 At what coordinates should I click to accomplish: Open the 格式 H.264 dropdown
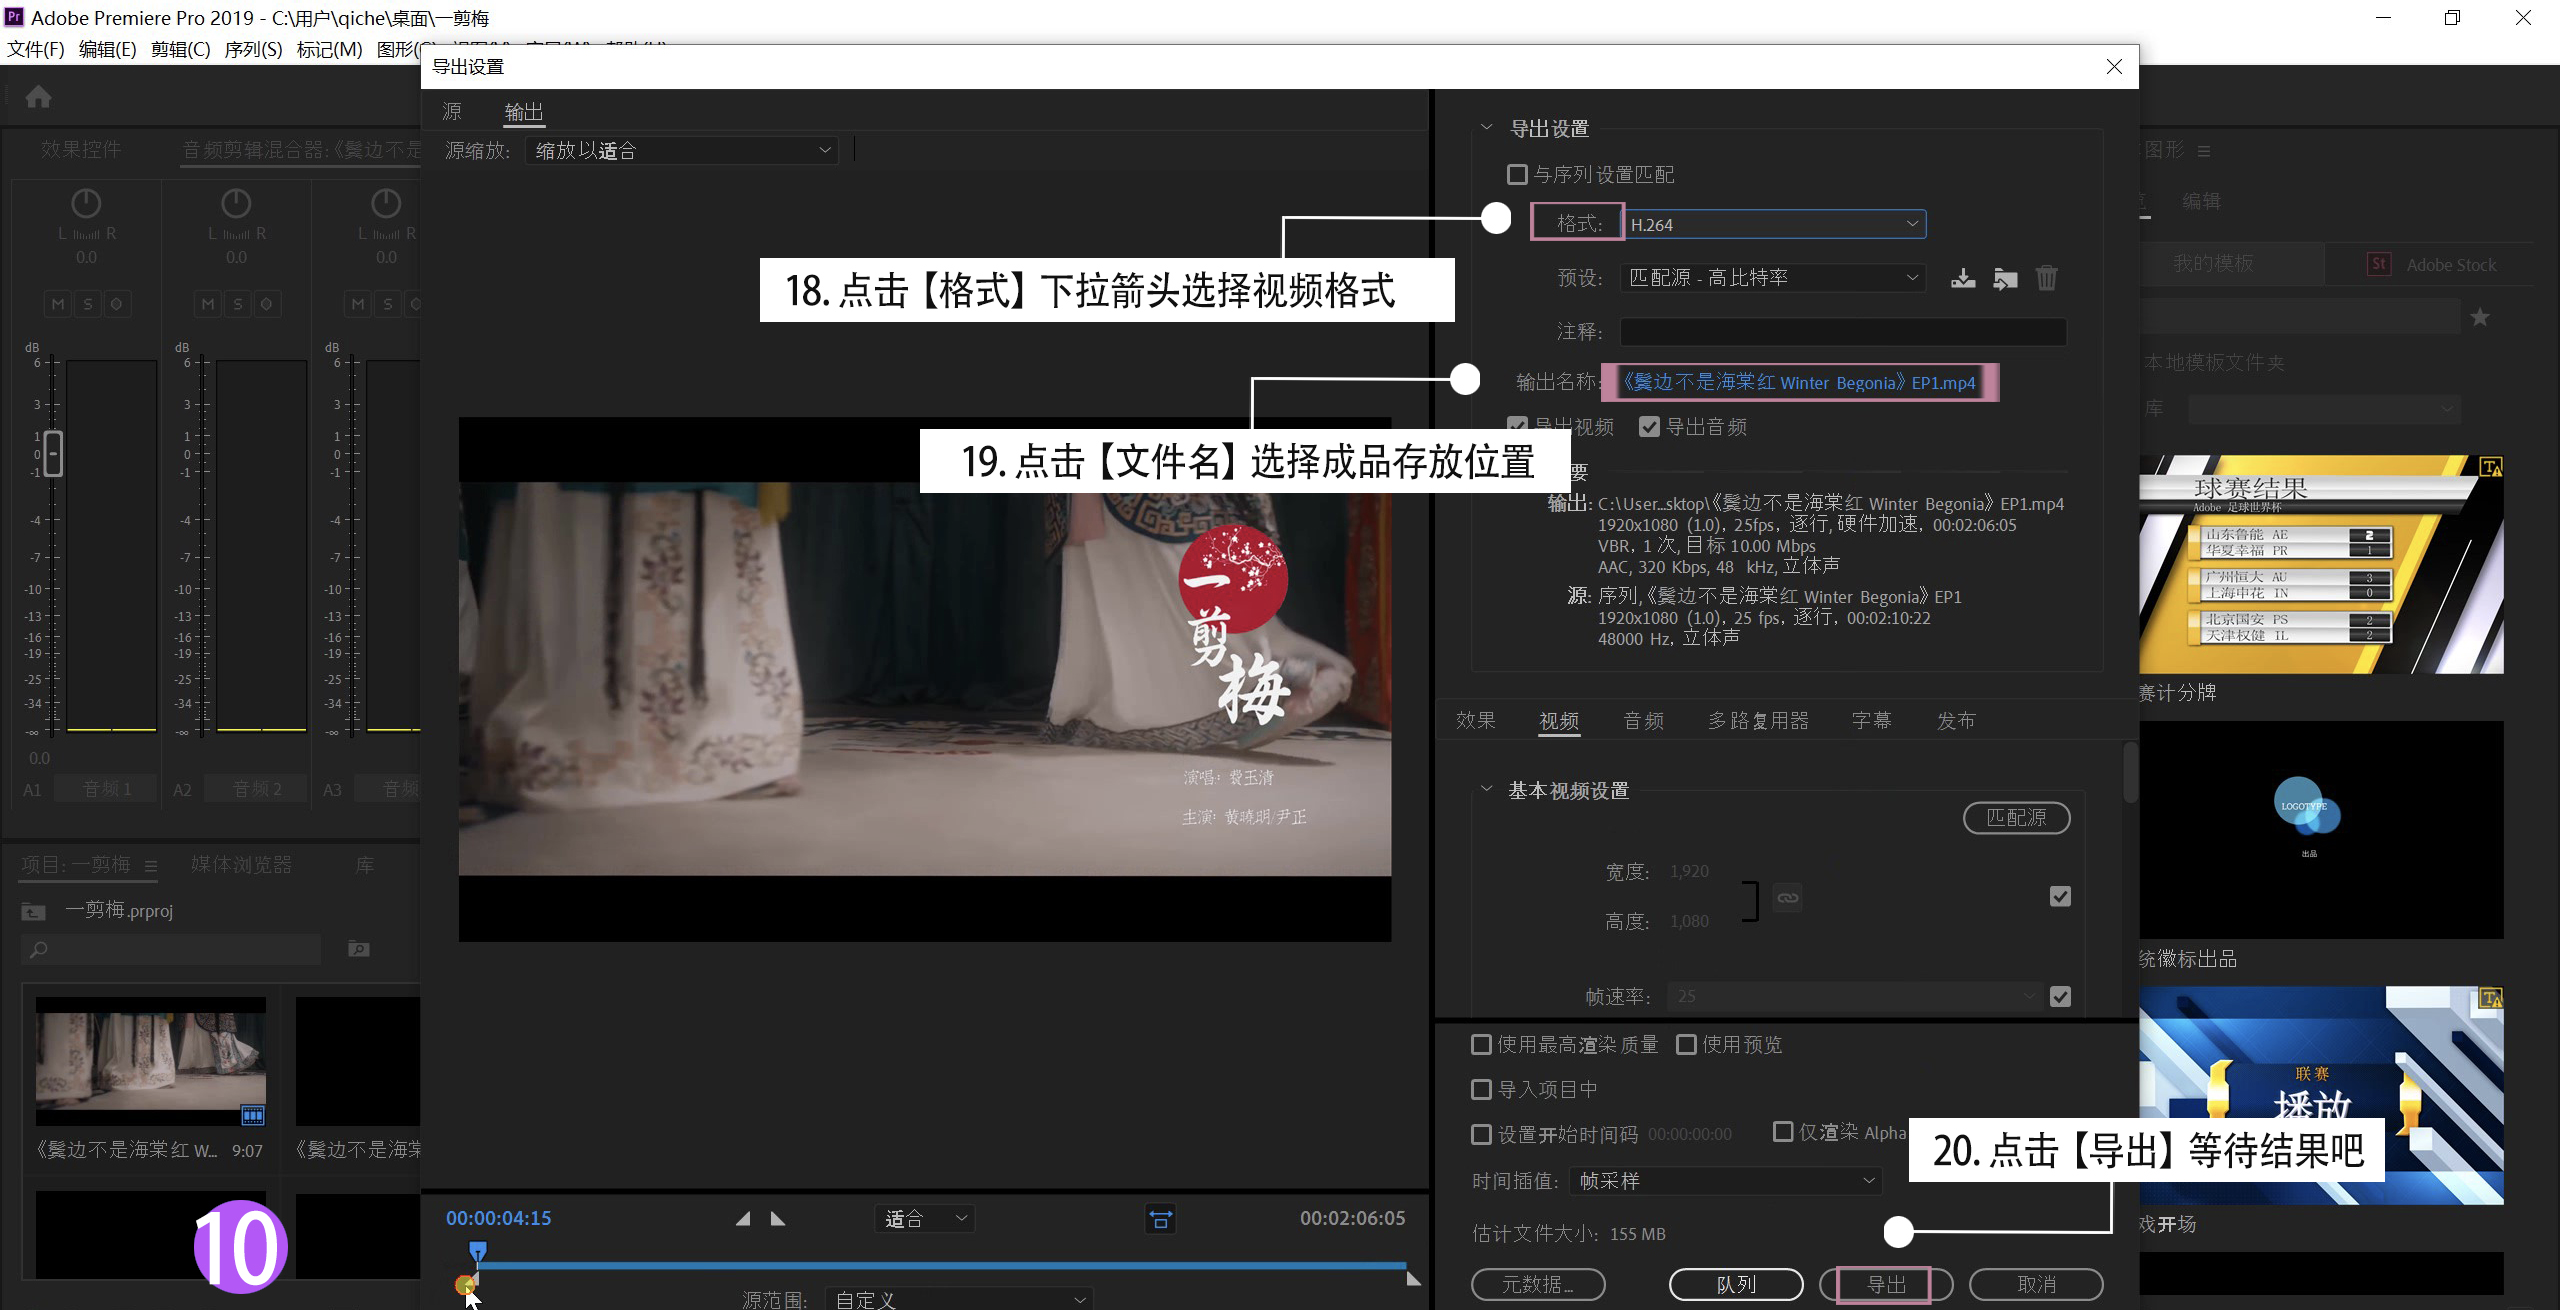point(1774,224)
